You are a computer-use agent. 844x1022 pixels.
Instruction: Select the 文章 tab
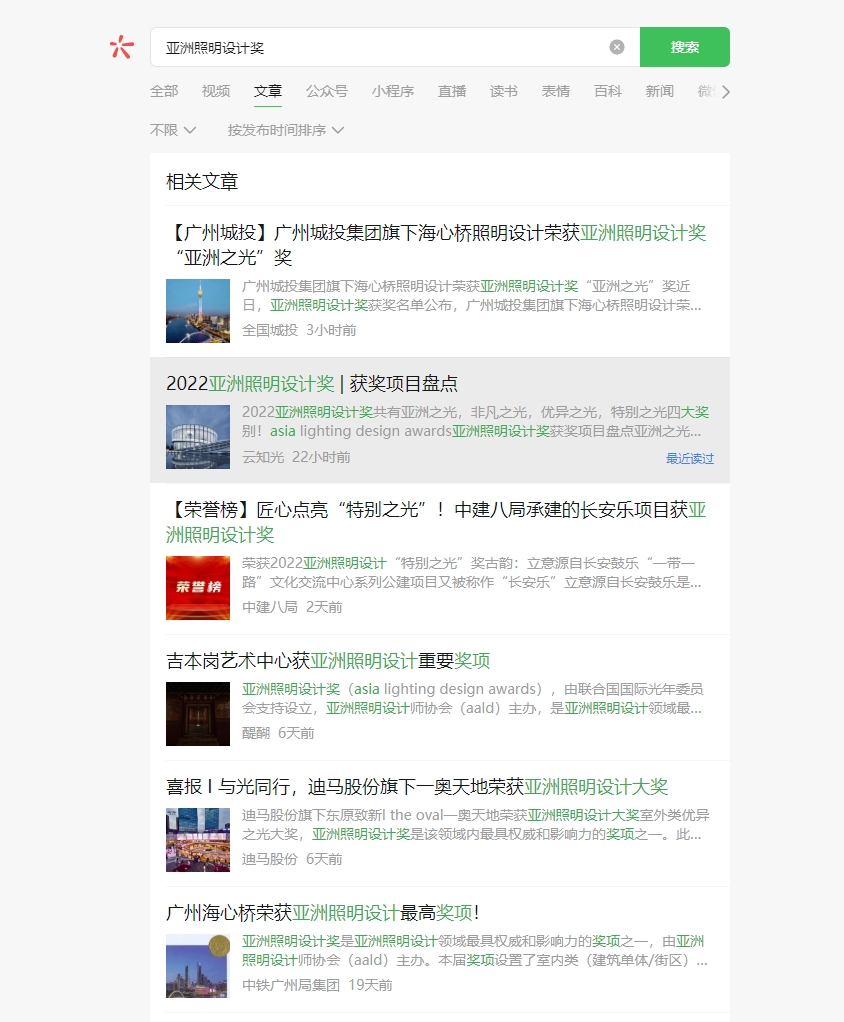pyautogui.click(x=268, y=91)
